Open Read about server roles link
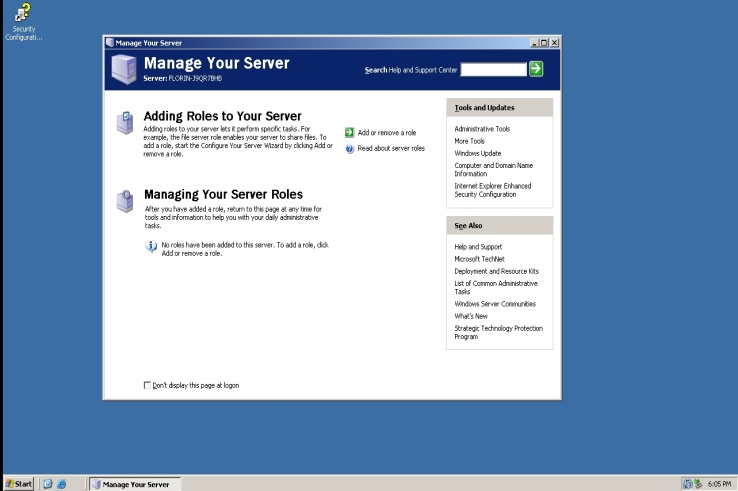This screenshot has width=738, height=491. click(391, 148)
